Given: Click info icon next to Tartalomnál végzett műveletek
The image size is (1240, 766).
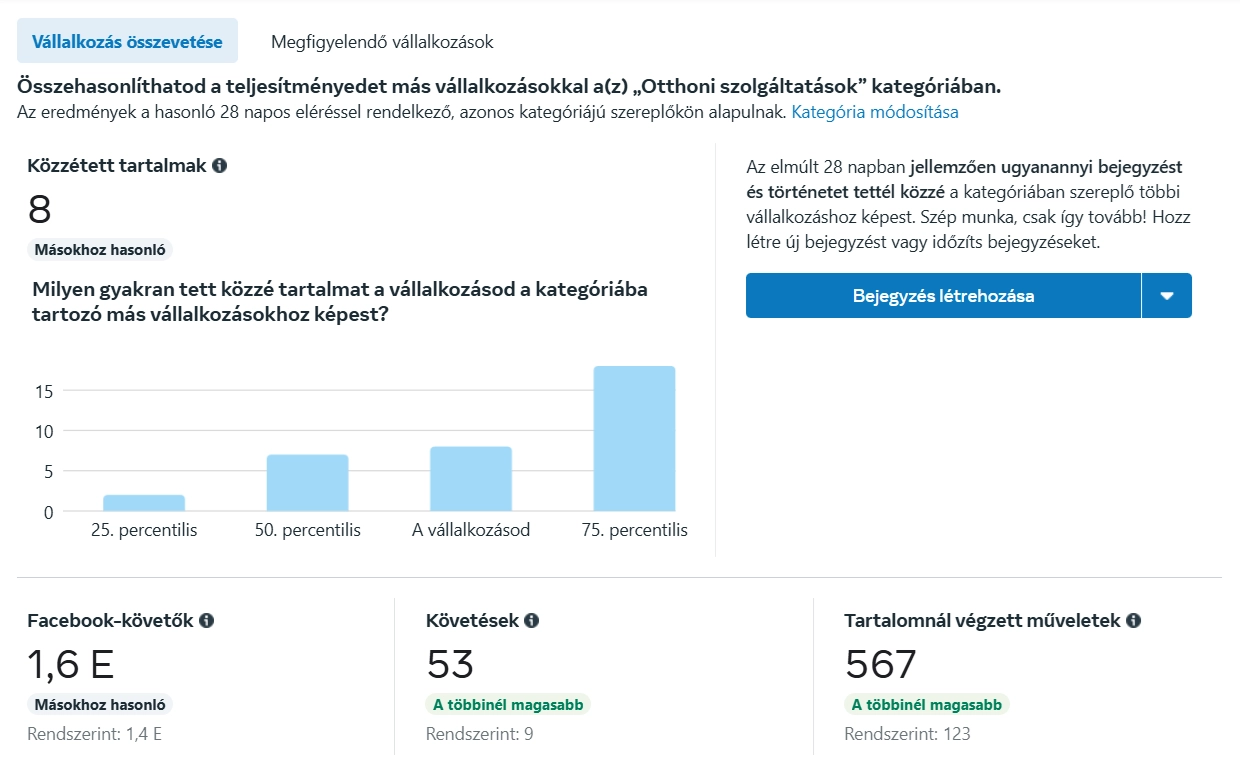Looking at the screenshot, I should click(x=1133, y=621).
